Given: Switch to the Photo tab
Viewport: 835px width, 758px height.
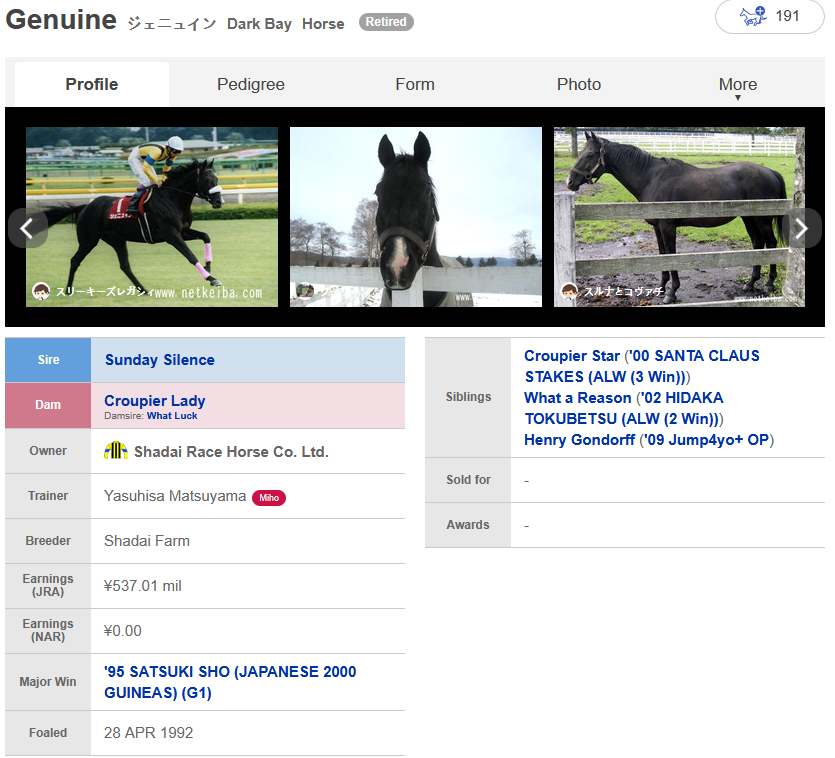Looking at the screenshot, I should tap(579, 84).
